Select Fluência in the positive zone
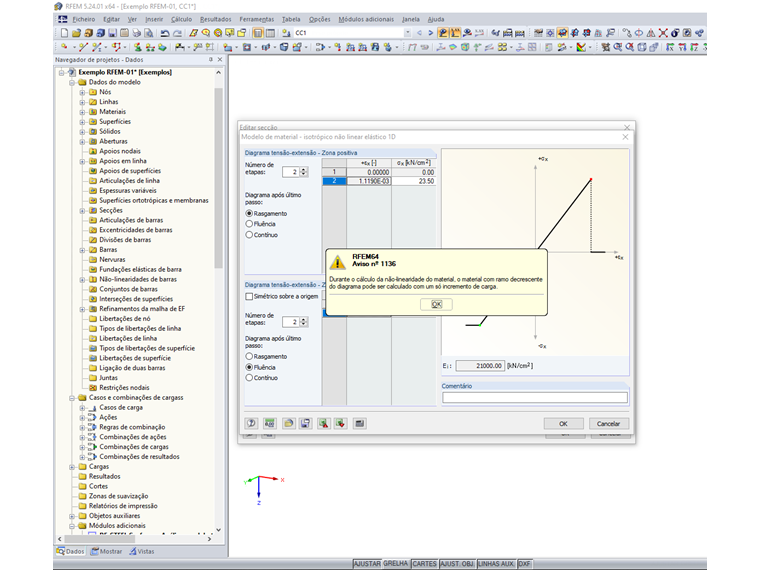This screenshot has height=570, width=760. point(249,224)
